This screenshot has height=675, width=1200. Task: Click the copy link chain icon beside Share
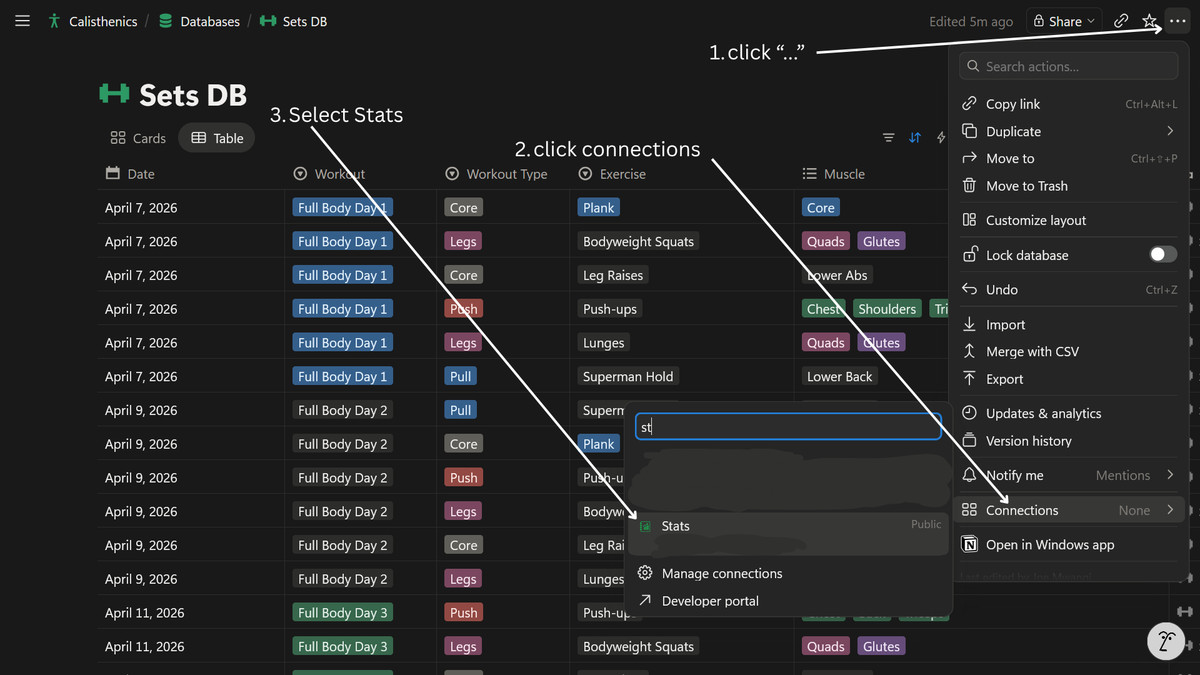(1122, 21)
